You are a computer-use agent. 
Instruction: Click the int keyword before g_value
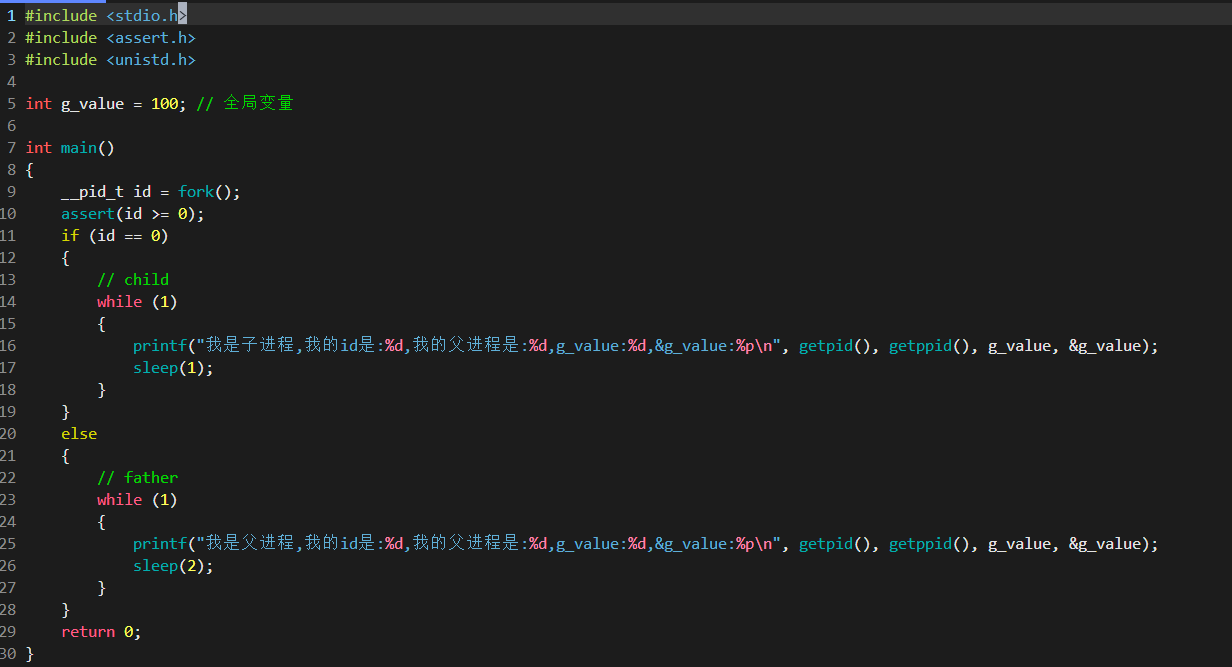[x=38, y=104]
